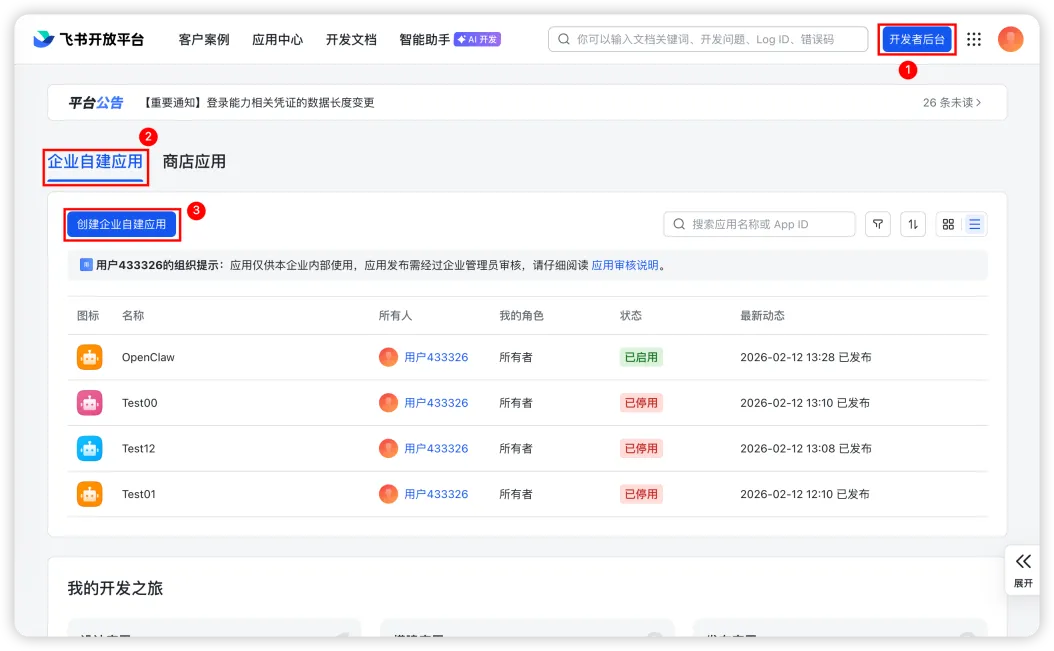1054x651 pixels.
Task: Click the sort order icon
Action: 912,224
